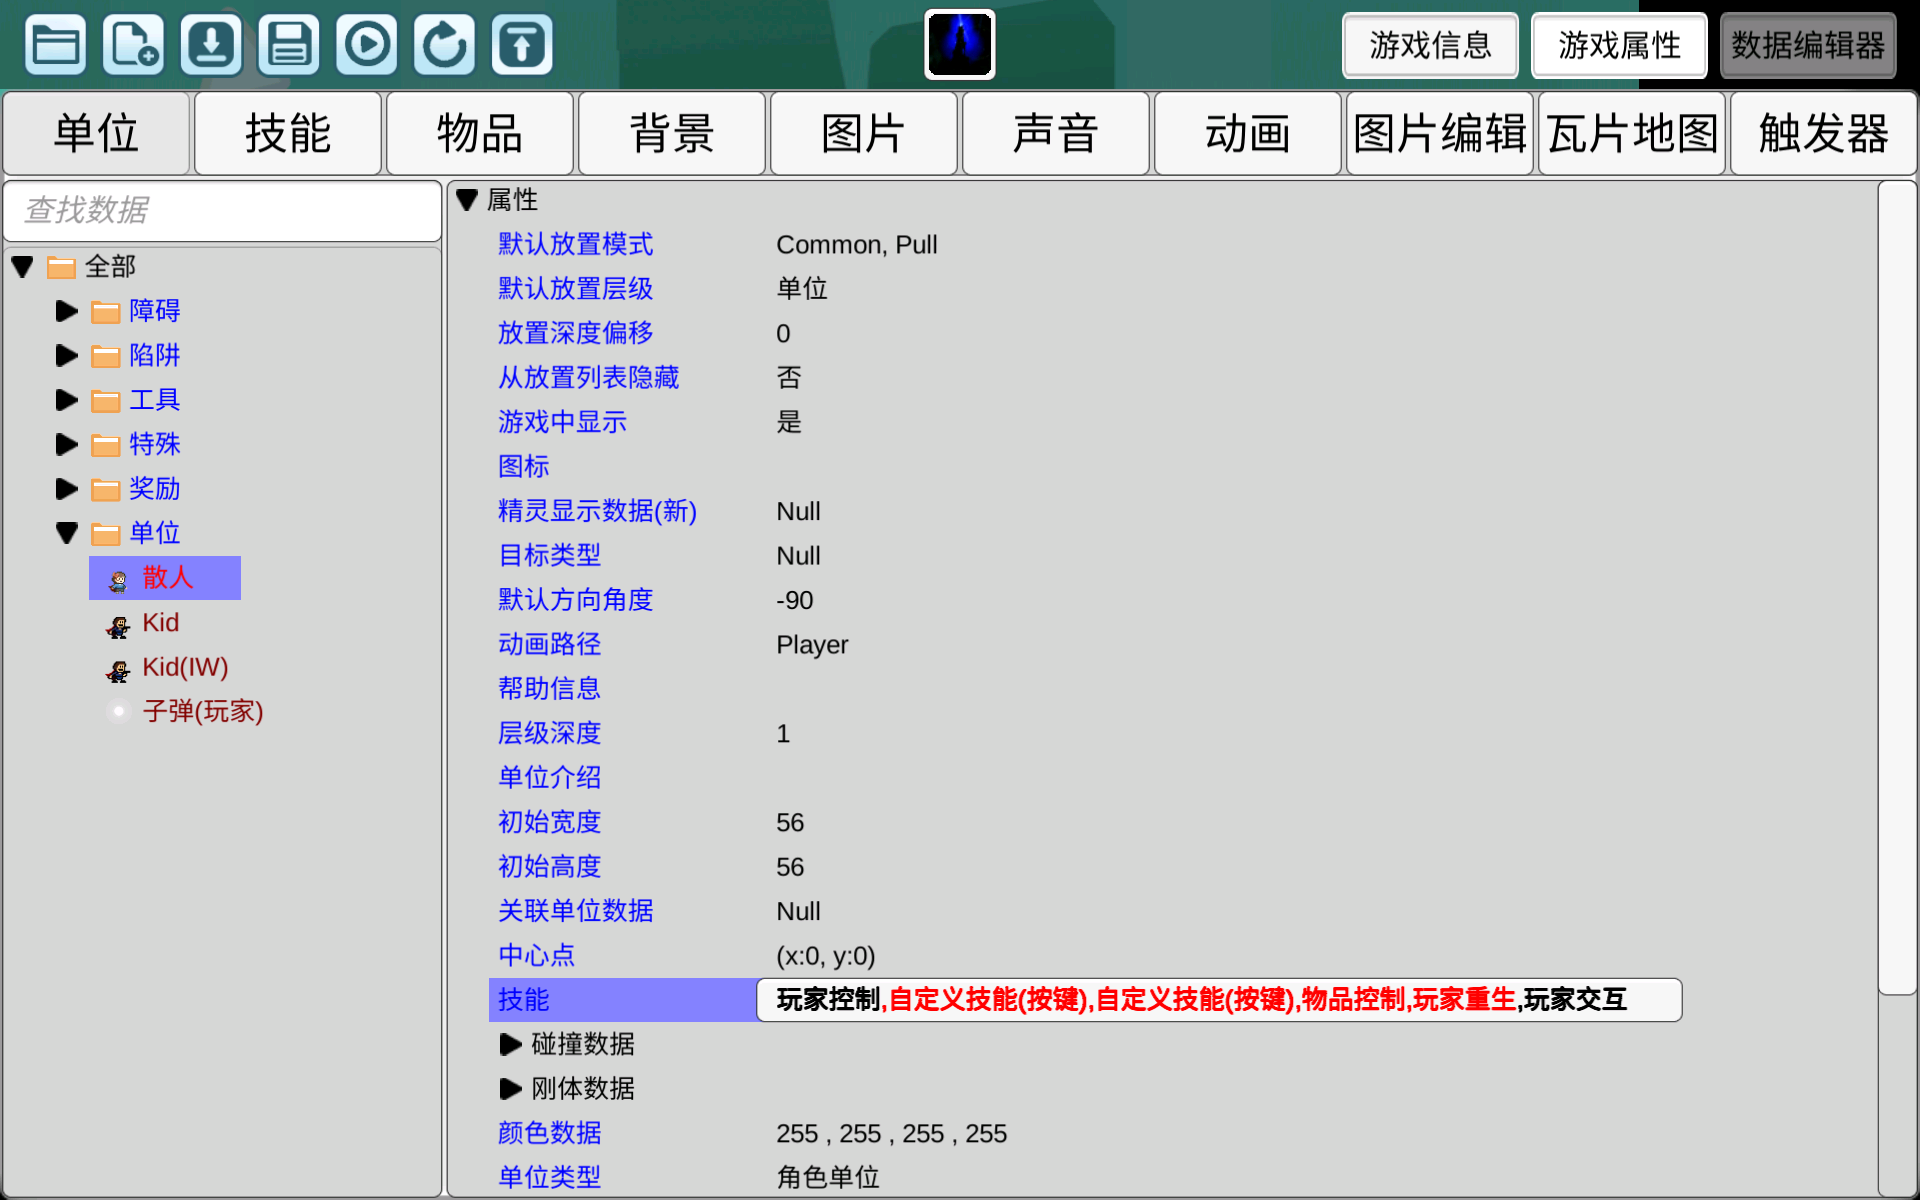Open 游戏信息 button
The height and width of the screenshot is (1200, 1920).
coord(1430,45)
